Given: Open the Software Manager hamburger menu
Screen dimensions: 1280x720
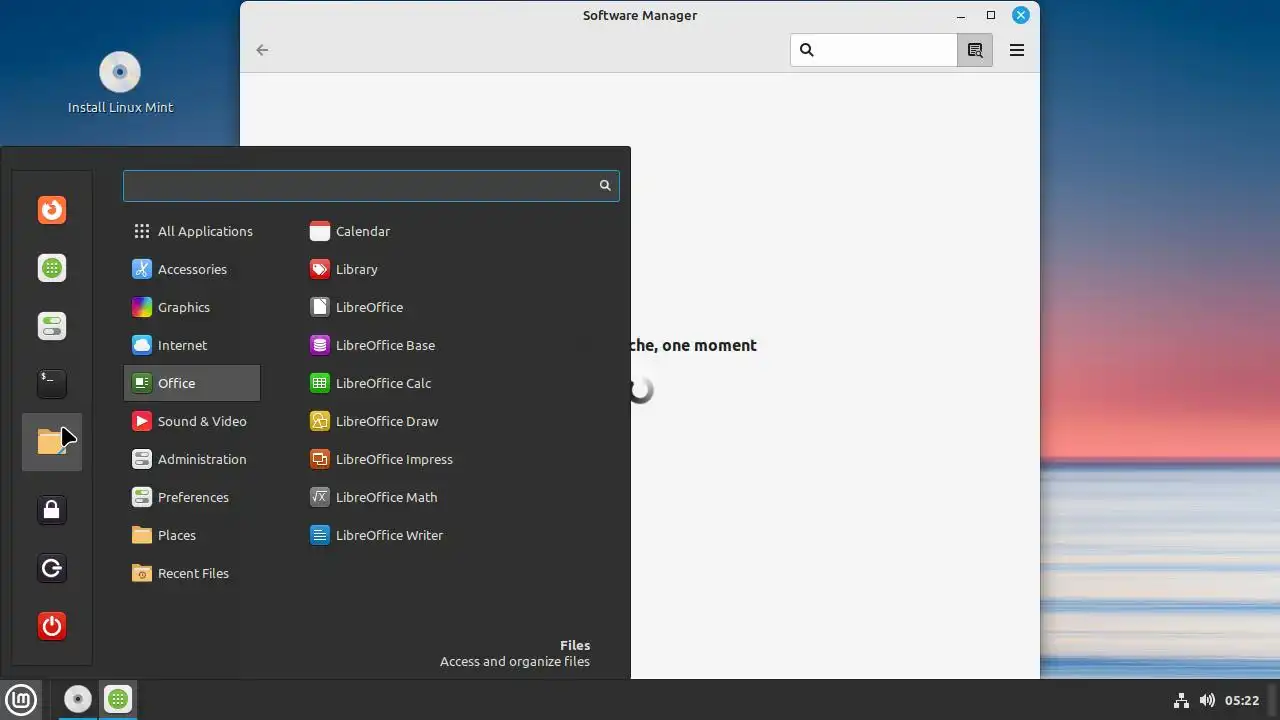Looking at the screenshot, I should pos(1017,50).
